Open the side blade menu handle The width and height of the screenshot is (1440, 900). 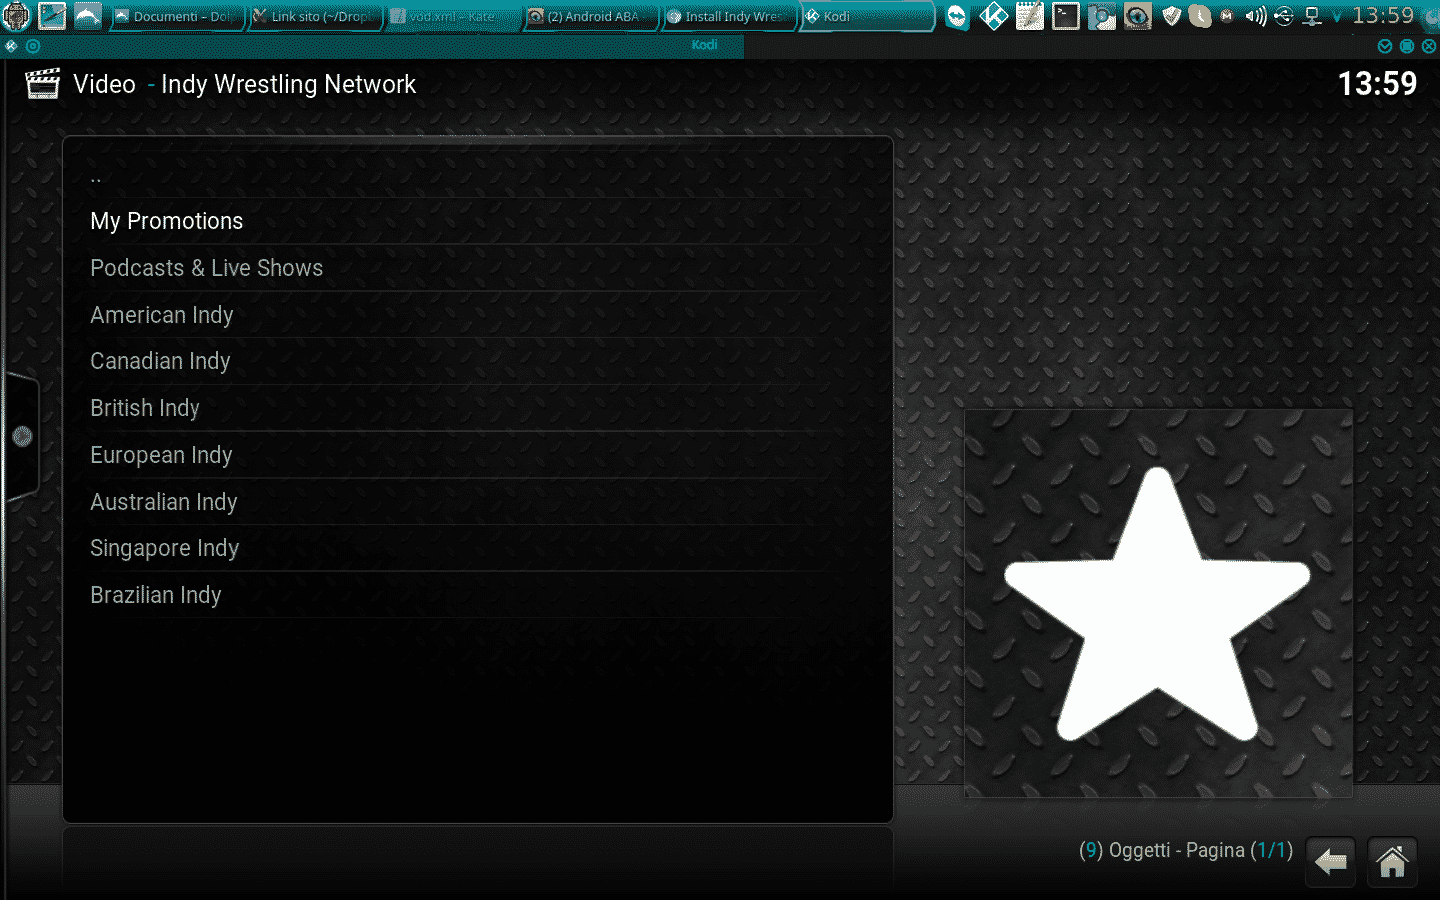pos(22,436)
